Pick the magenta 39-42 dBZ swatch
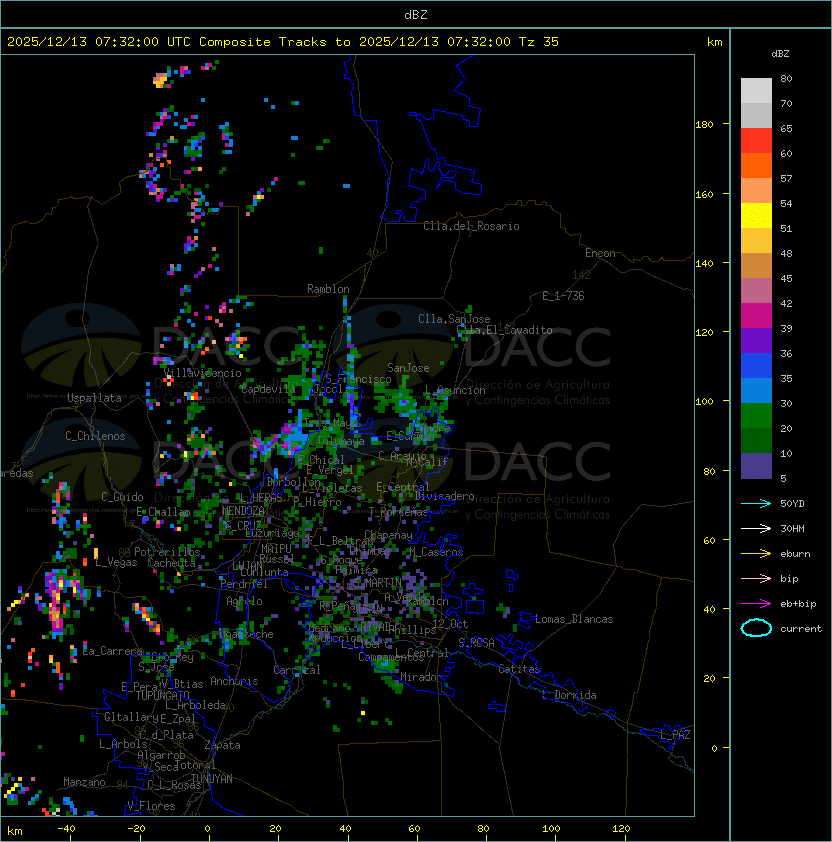 756,315
